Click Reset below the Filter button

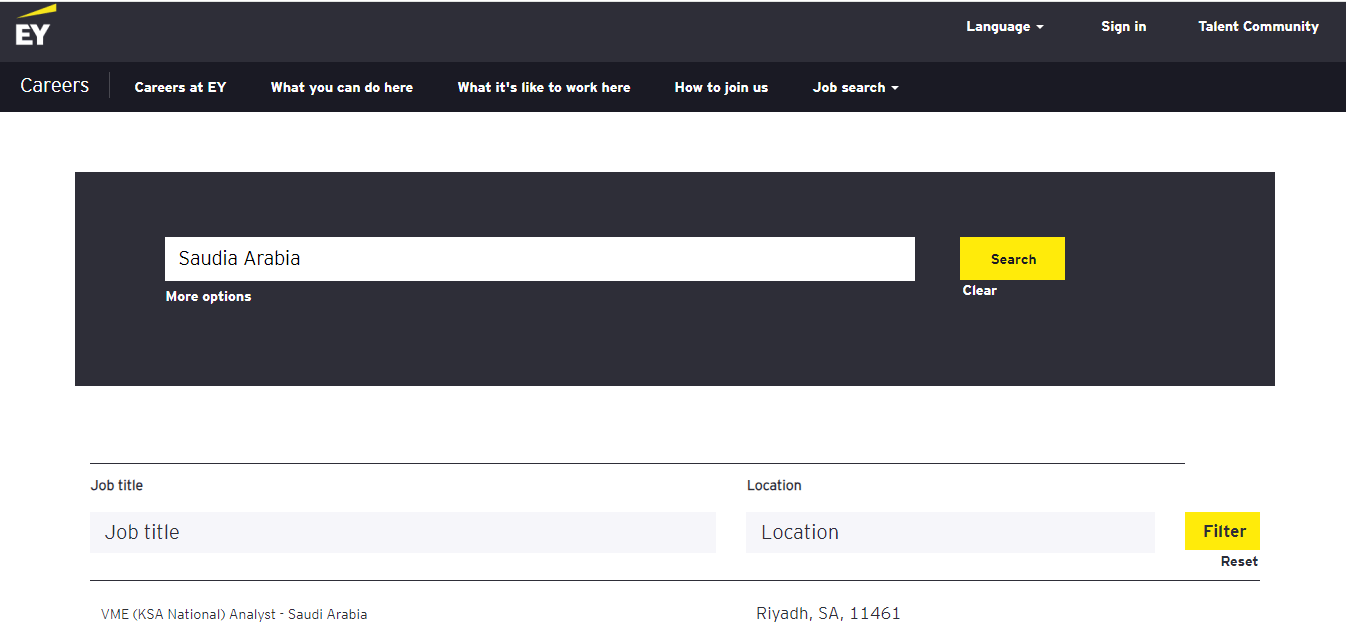[1239, 561]
